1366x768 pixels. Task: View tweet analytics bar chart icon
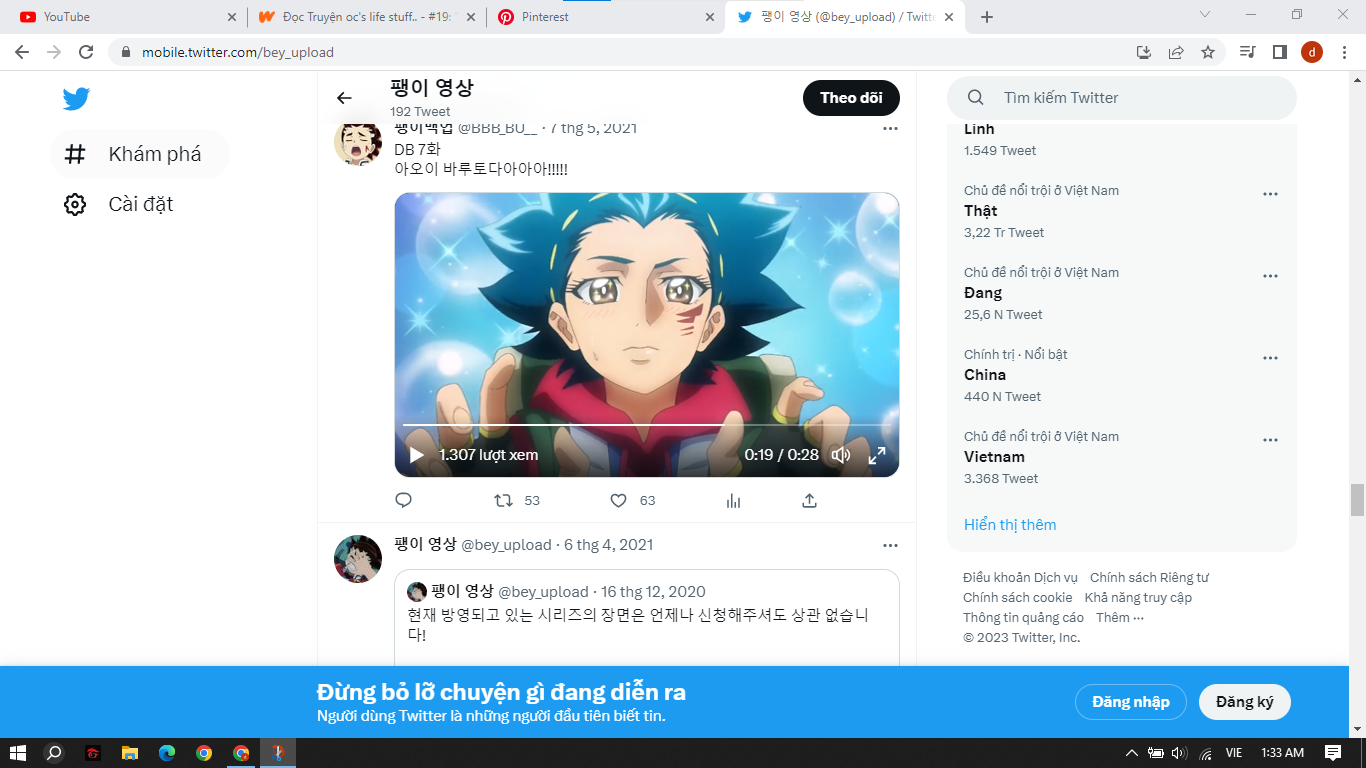pyautogui.click(x=733, y=500)
